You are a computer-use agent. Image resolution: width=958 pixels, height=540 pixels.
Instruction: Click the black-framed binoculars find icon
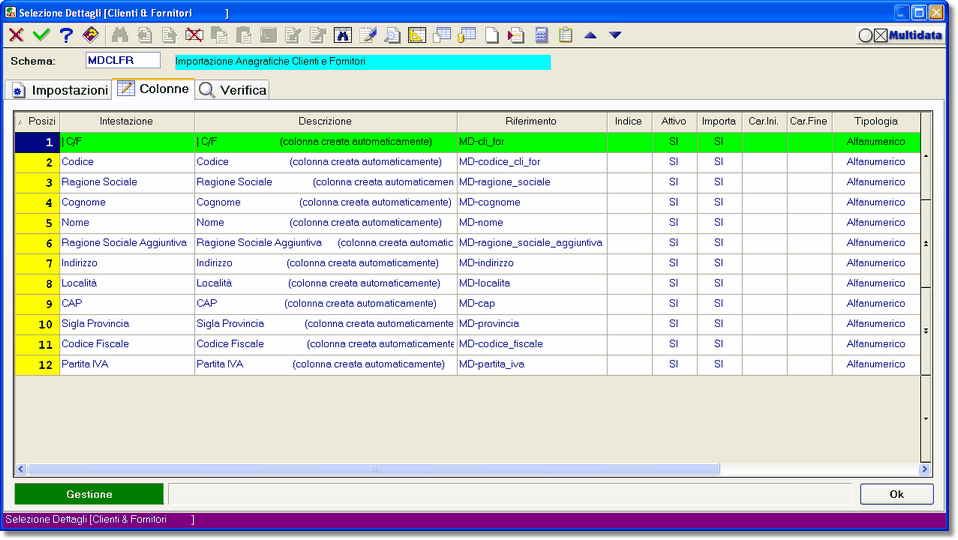click(x=343, y=35)
